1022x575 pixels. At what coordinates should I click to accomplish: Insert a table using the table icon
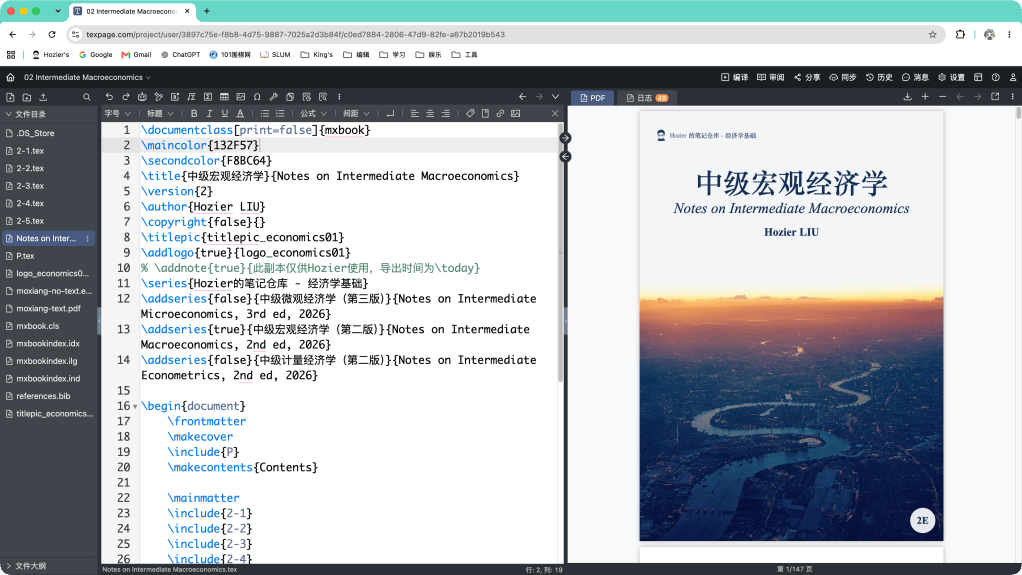(x=224, y=96)
